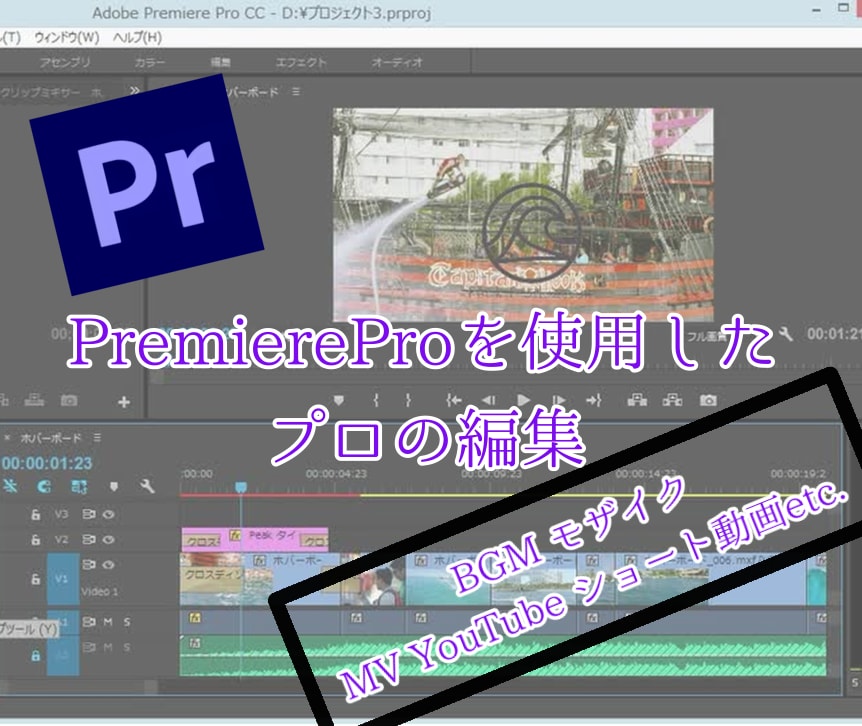Show hidden panels via double chevron
Image resolution: width=862 pixels, height=726 pixels.
[134, 91]
